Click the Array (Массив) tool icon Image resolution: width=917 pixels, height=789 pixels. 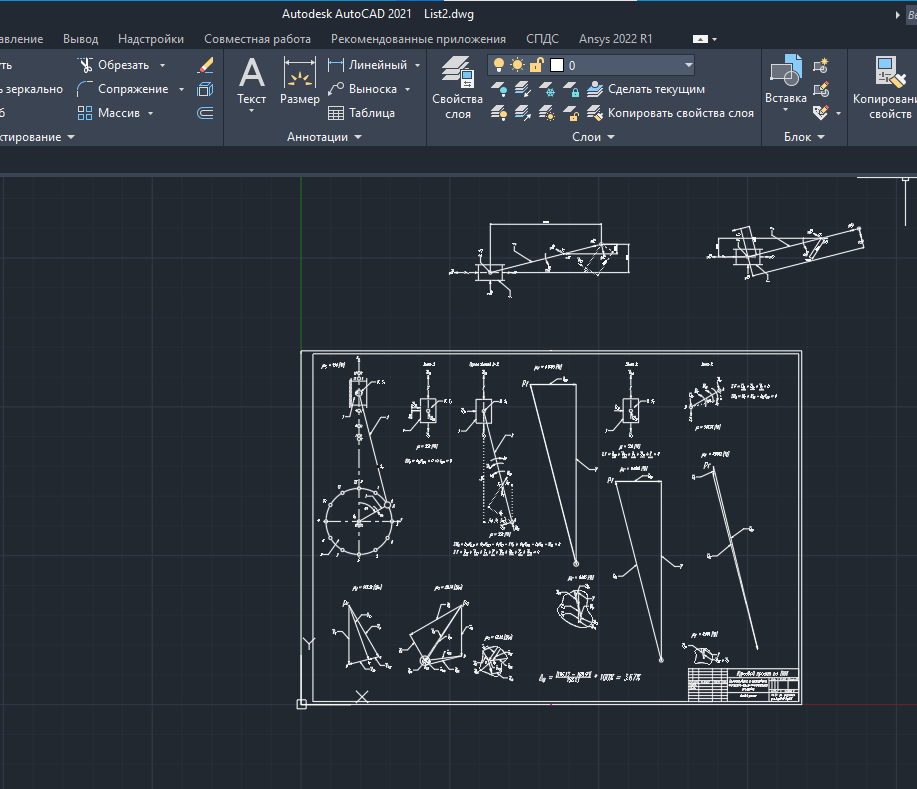[87, 113]
